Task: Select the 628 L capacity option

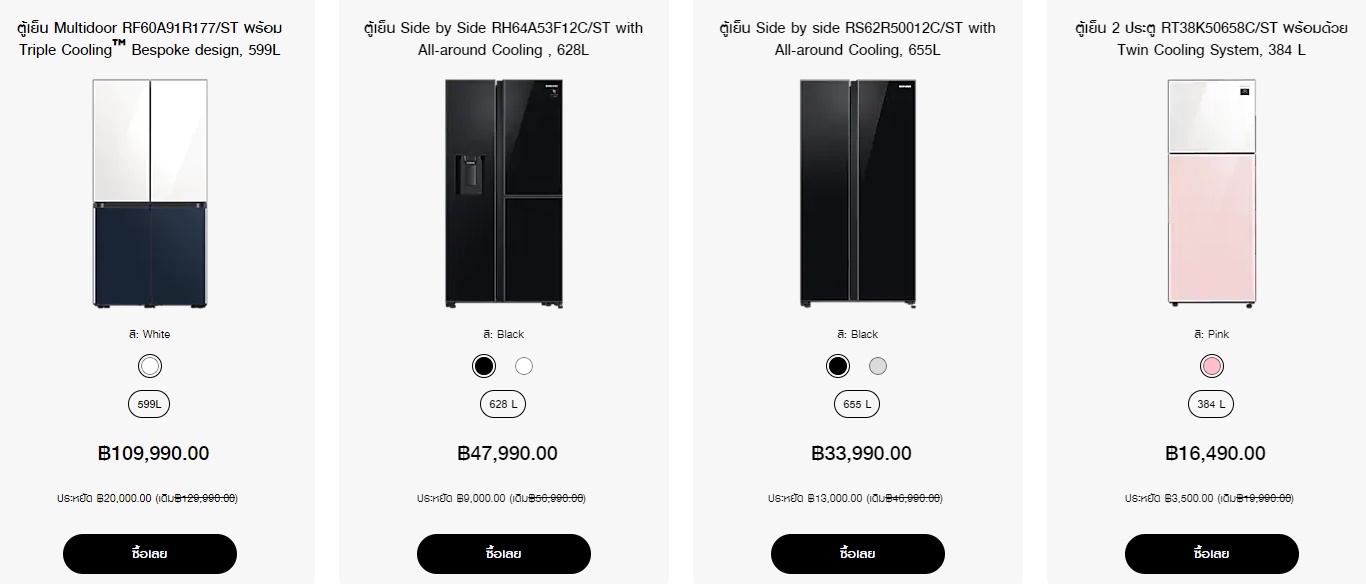Action: tap(504, 405)
